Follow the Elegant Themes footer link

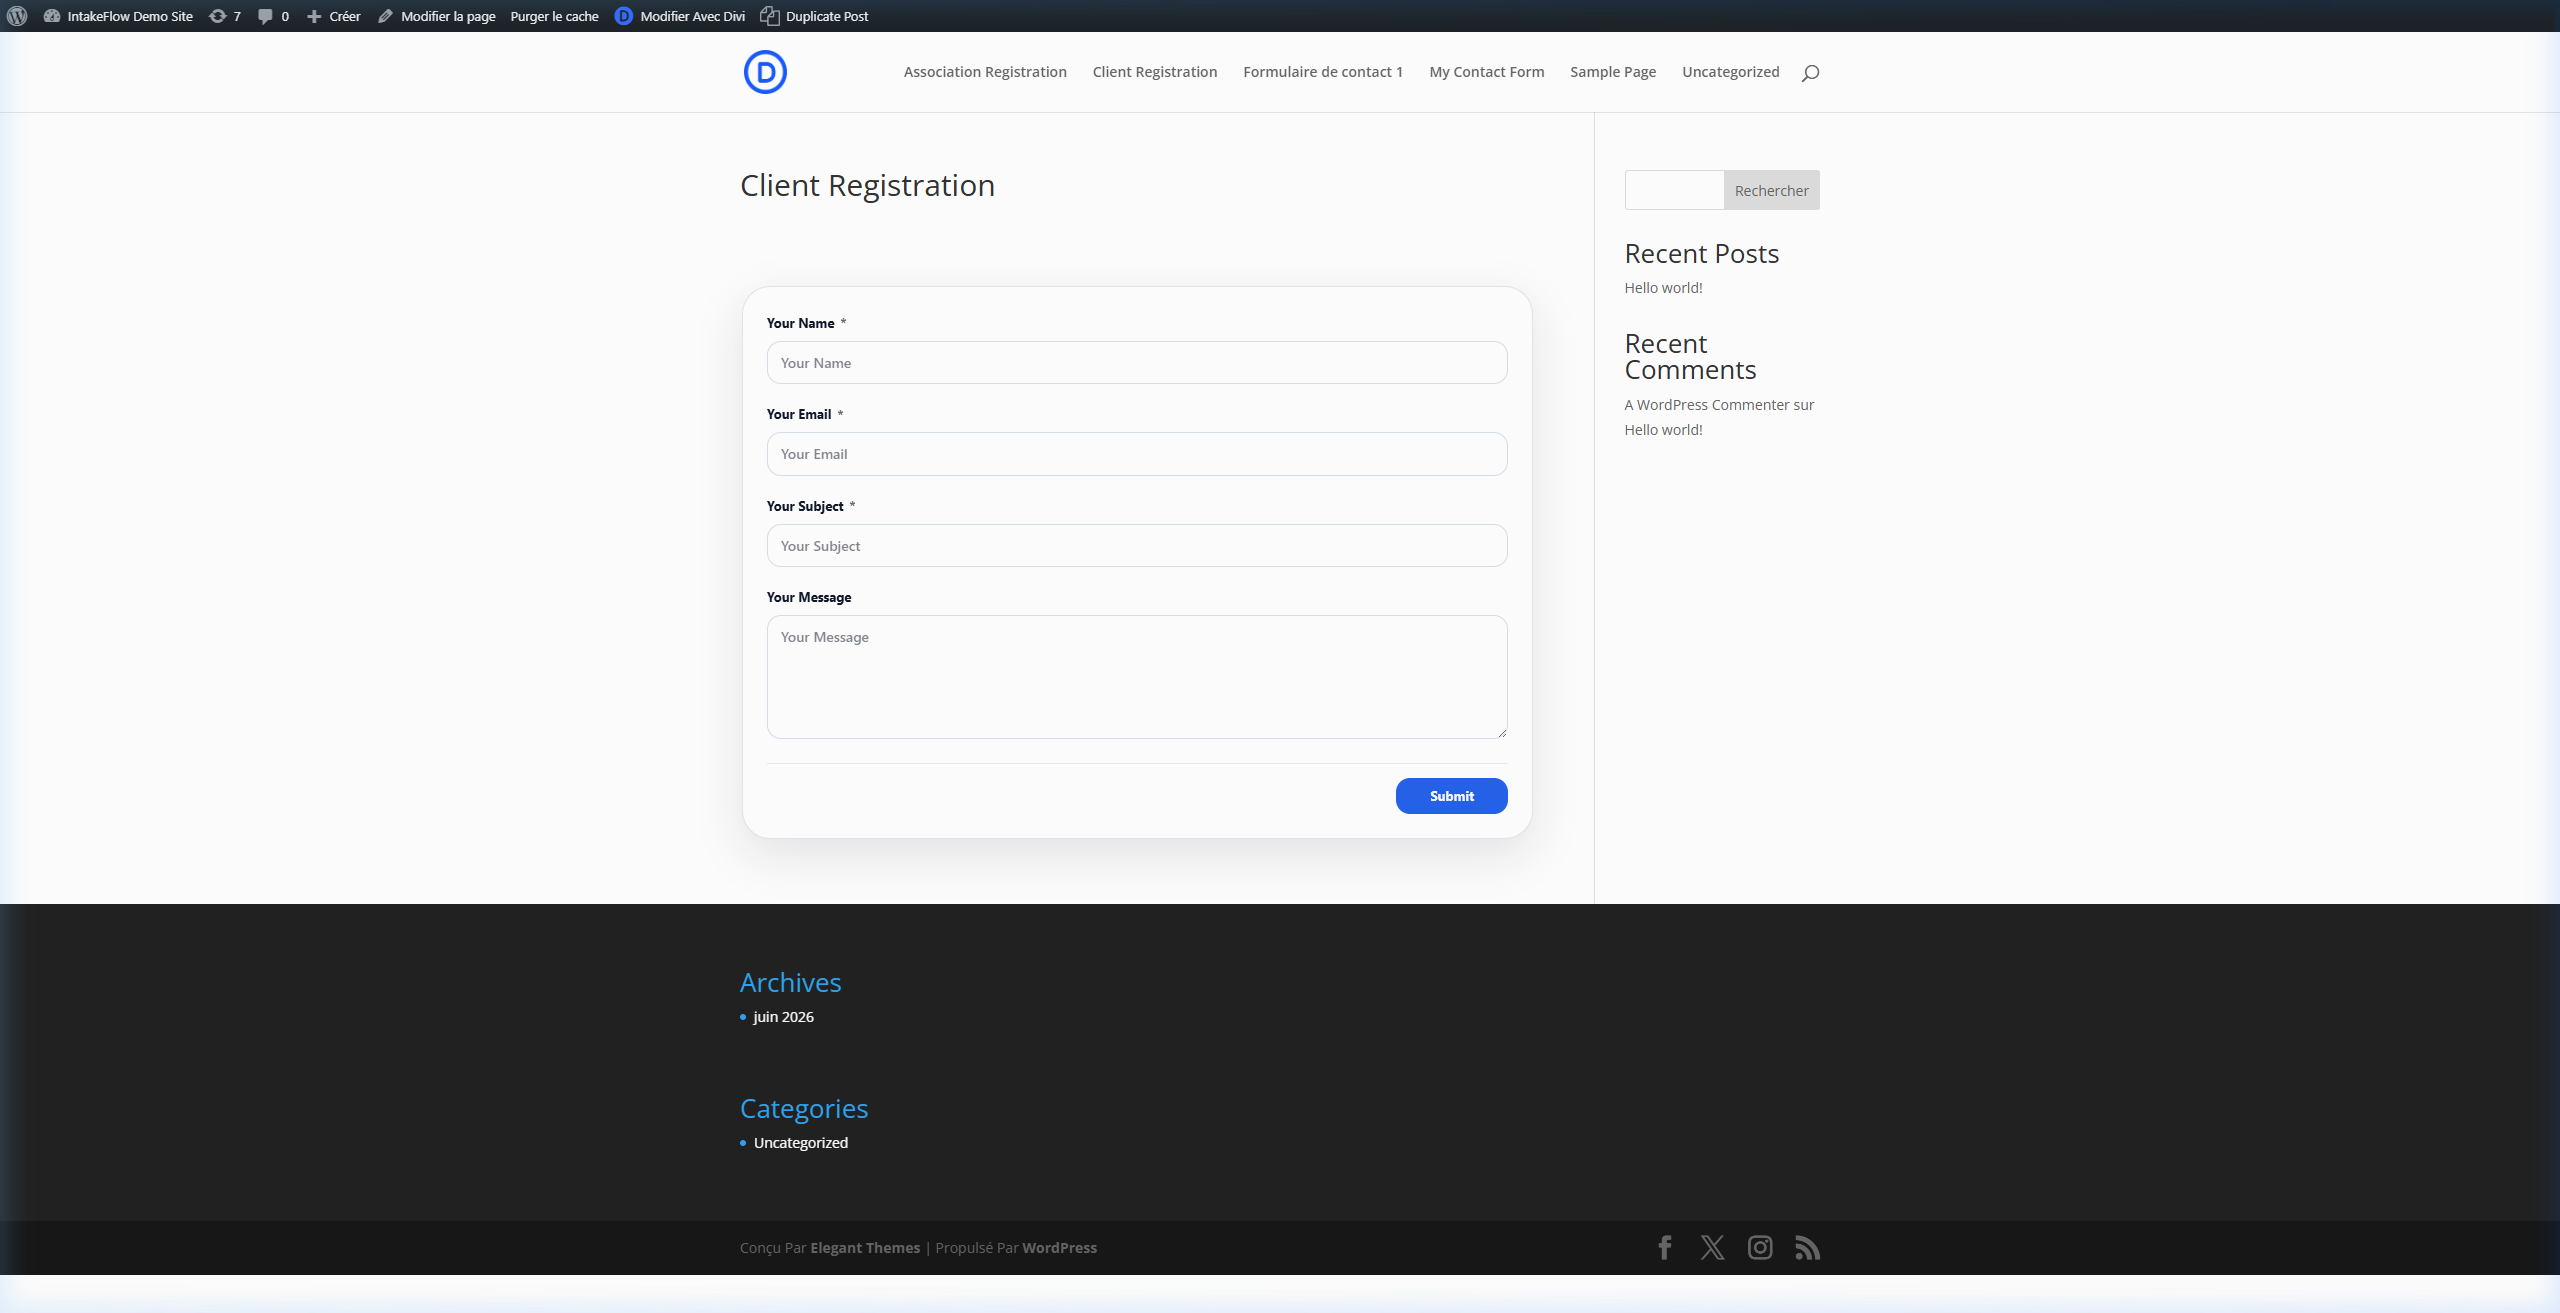(x=865, y=1248)
